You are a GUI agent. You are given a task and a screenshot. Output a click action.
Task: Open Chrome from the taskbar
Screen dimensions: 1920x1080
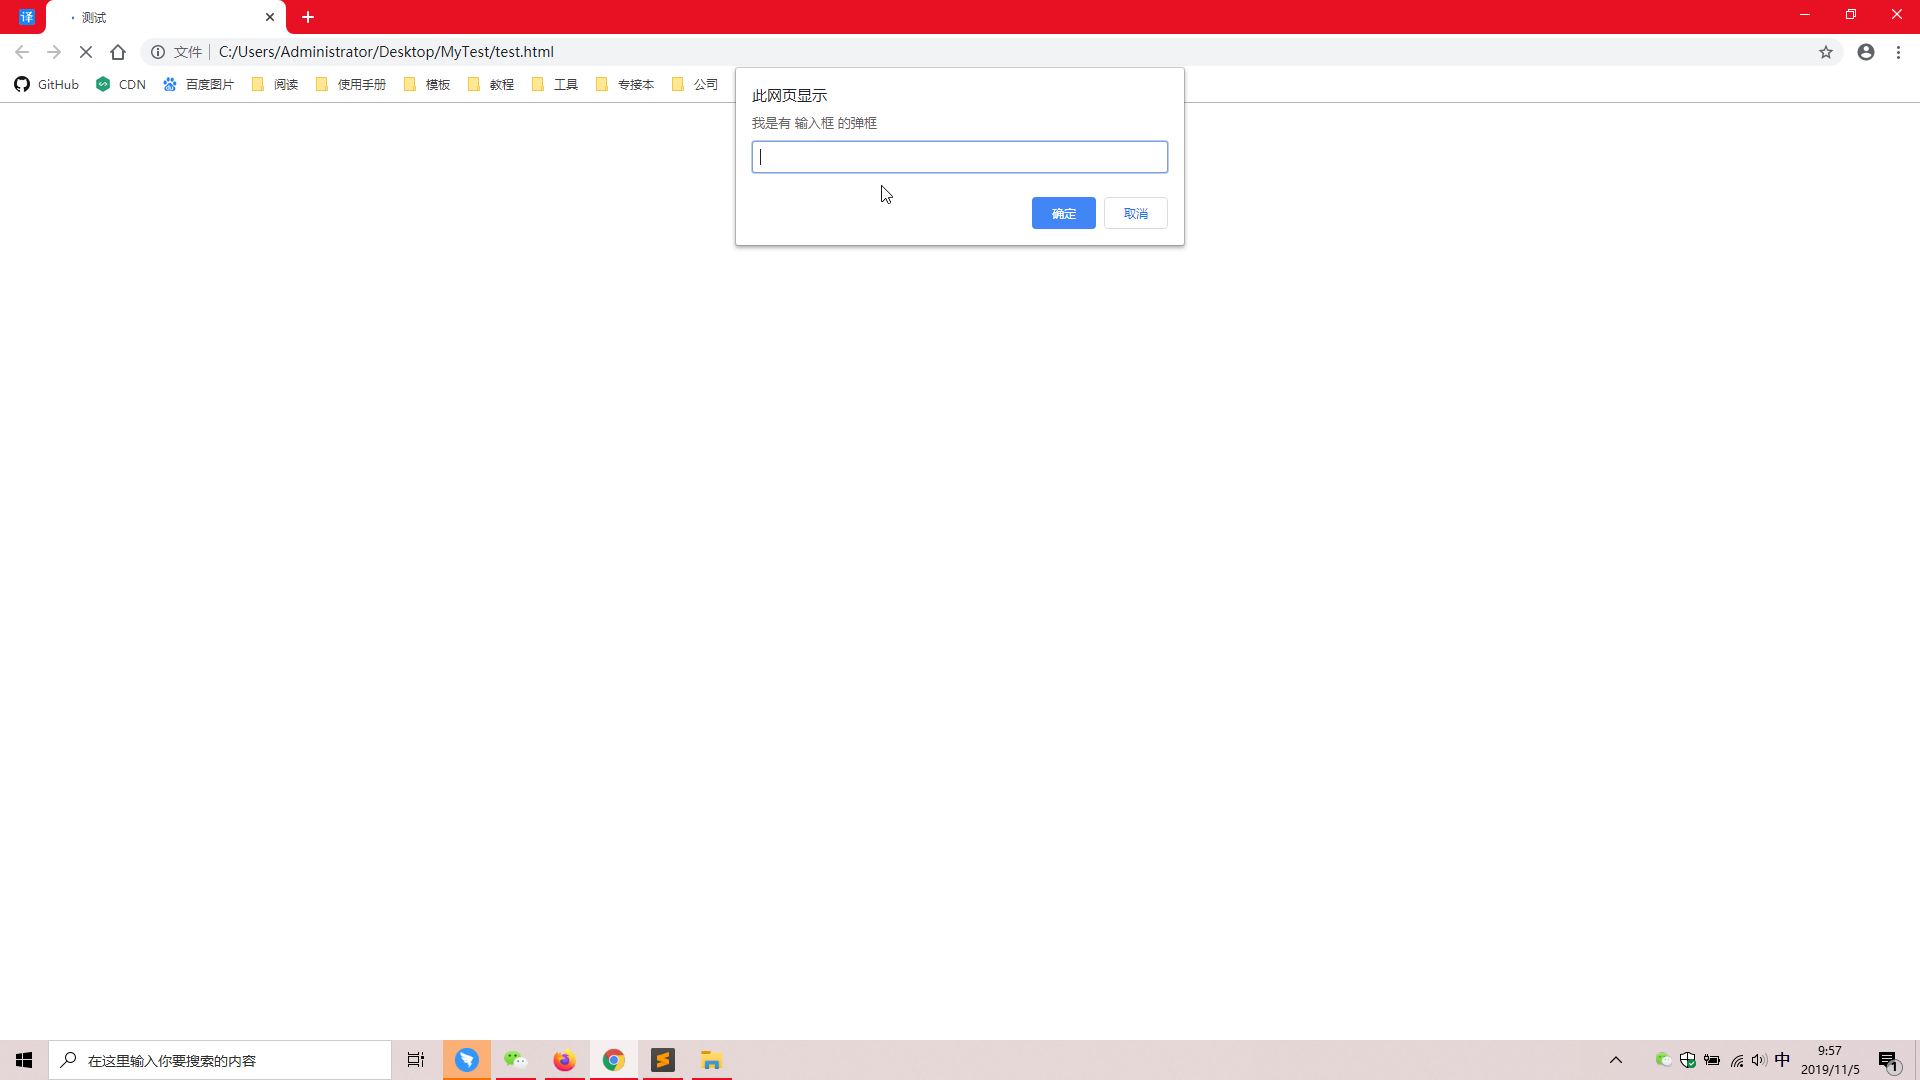(x=614, y=1060)
